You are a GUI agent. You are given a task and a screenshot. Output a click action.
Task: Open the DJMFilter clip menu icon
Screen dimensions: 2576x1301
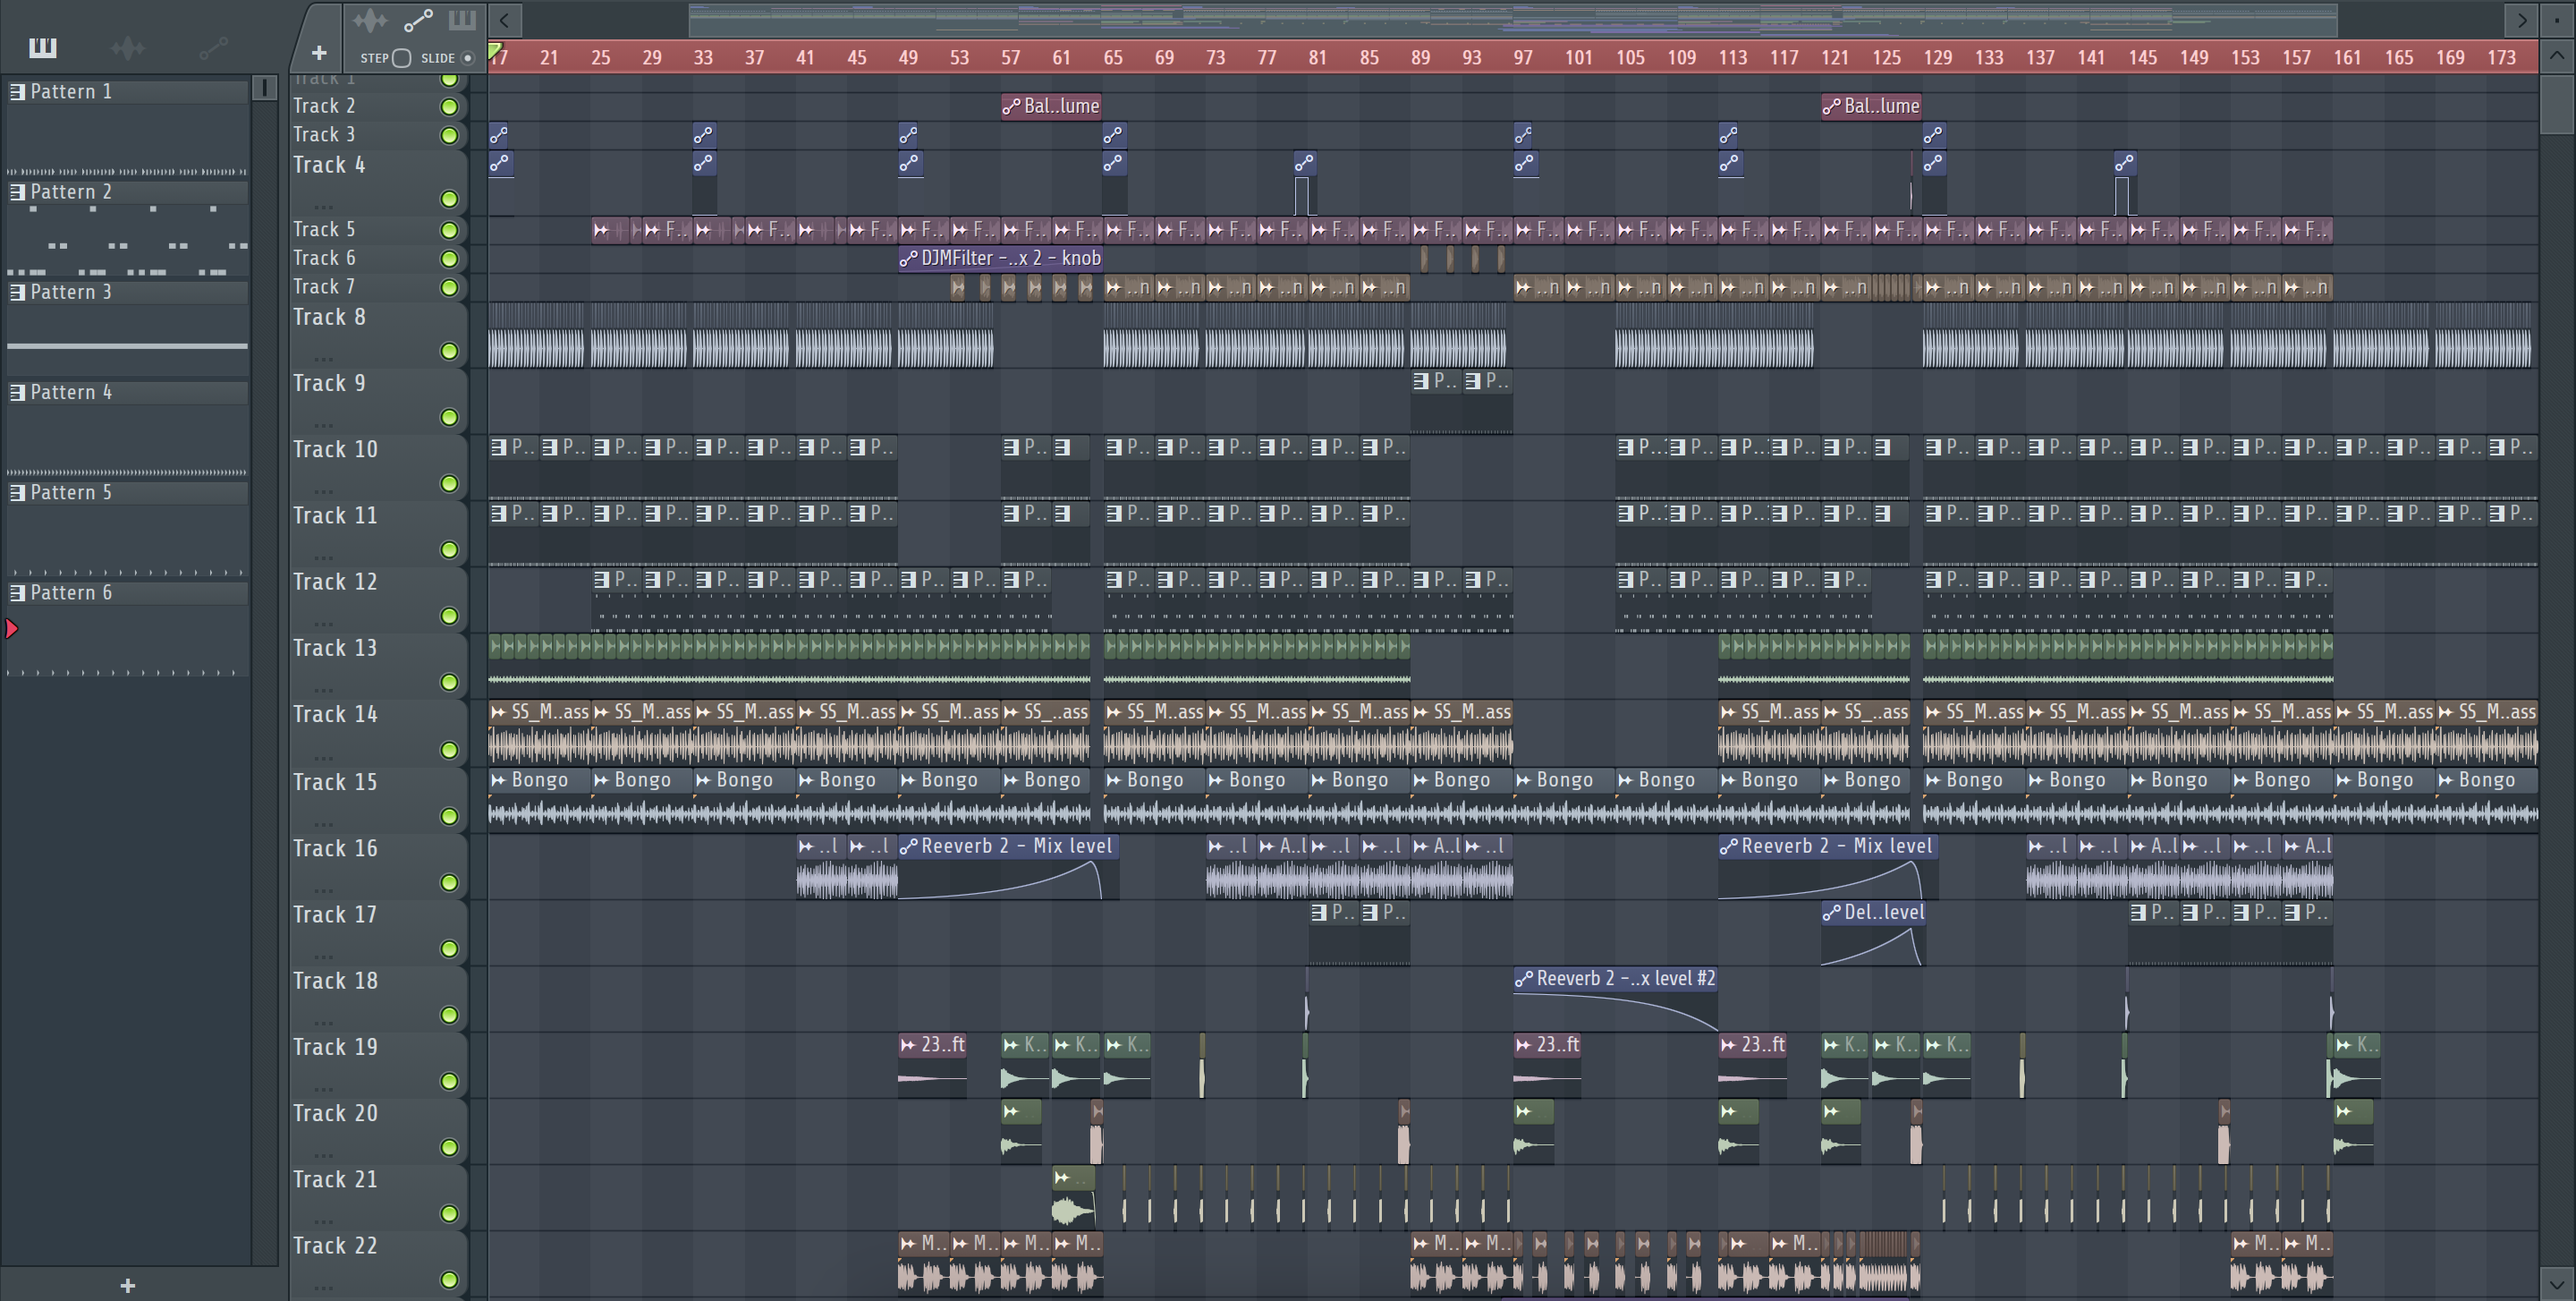[x=908, y=258]
